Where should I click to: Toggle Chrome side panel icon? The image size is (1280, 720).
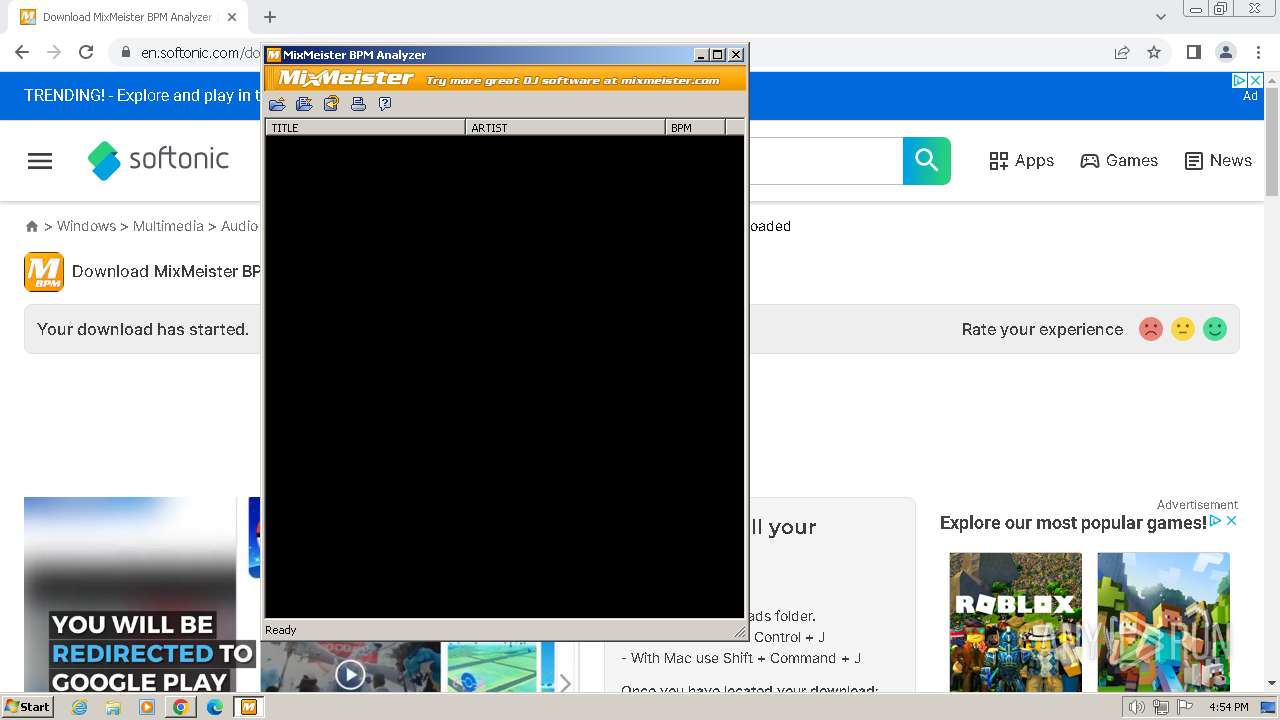[x=1193, y=52]
